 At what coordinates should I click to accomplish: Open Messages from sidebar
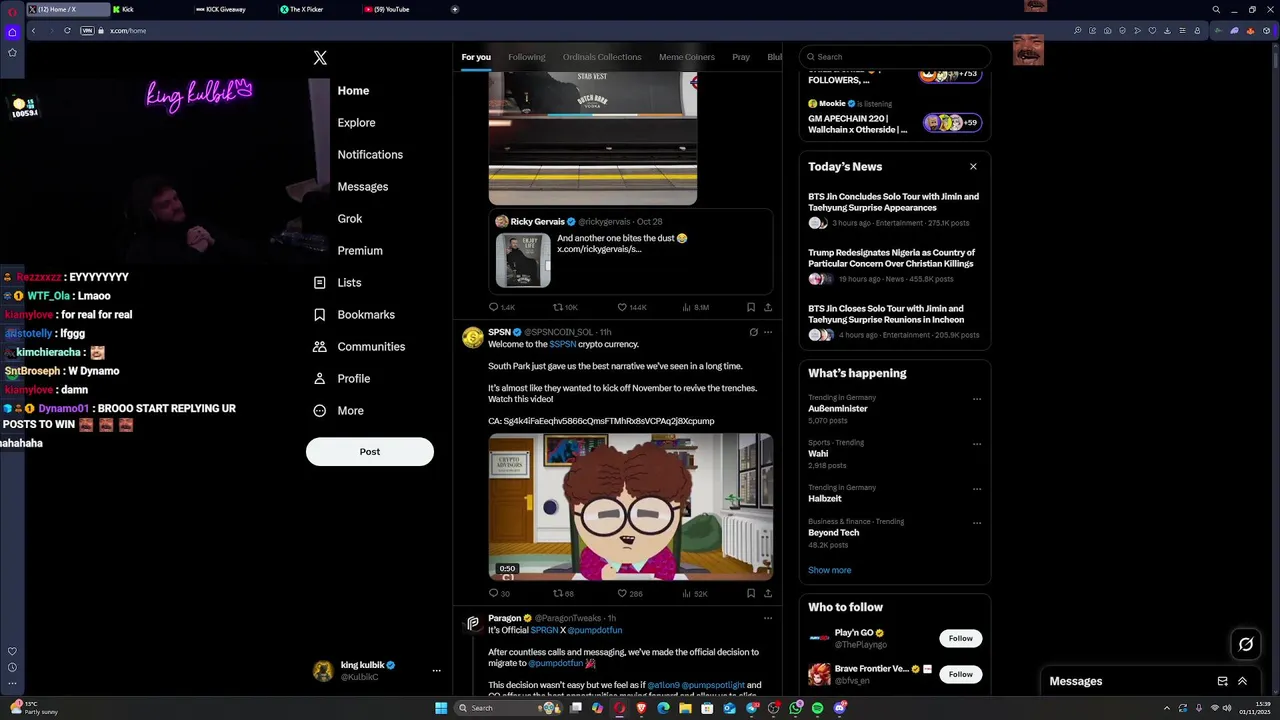click(363, 187)
